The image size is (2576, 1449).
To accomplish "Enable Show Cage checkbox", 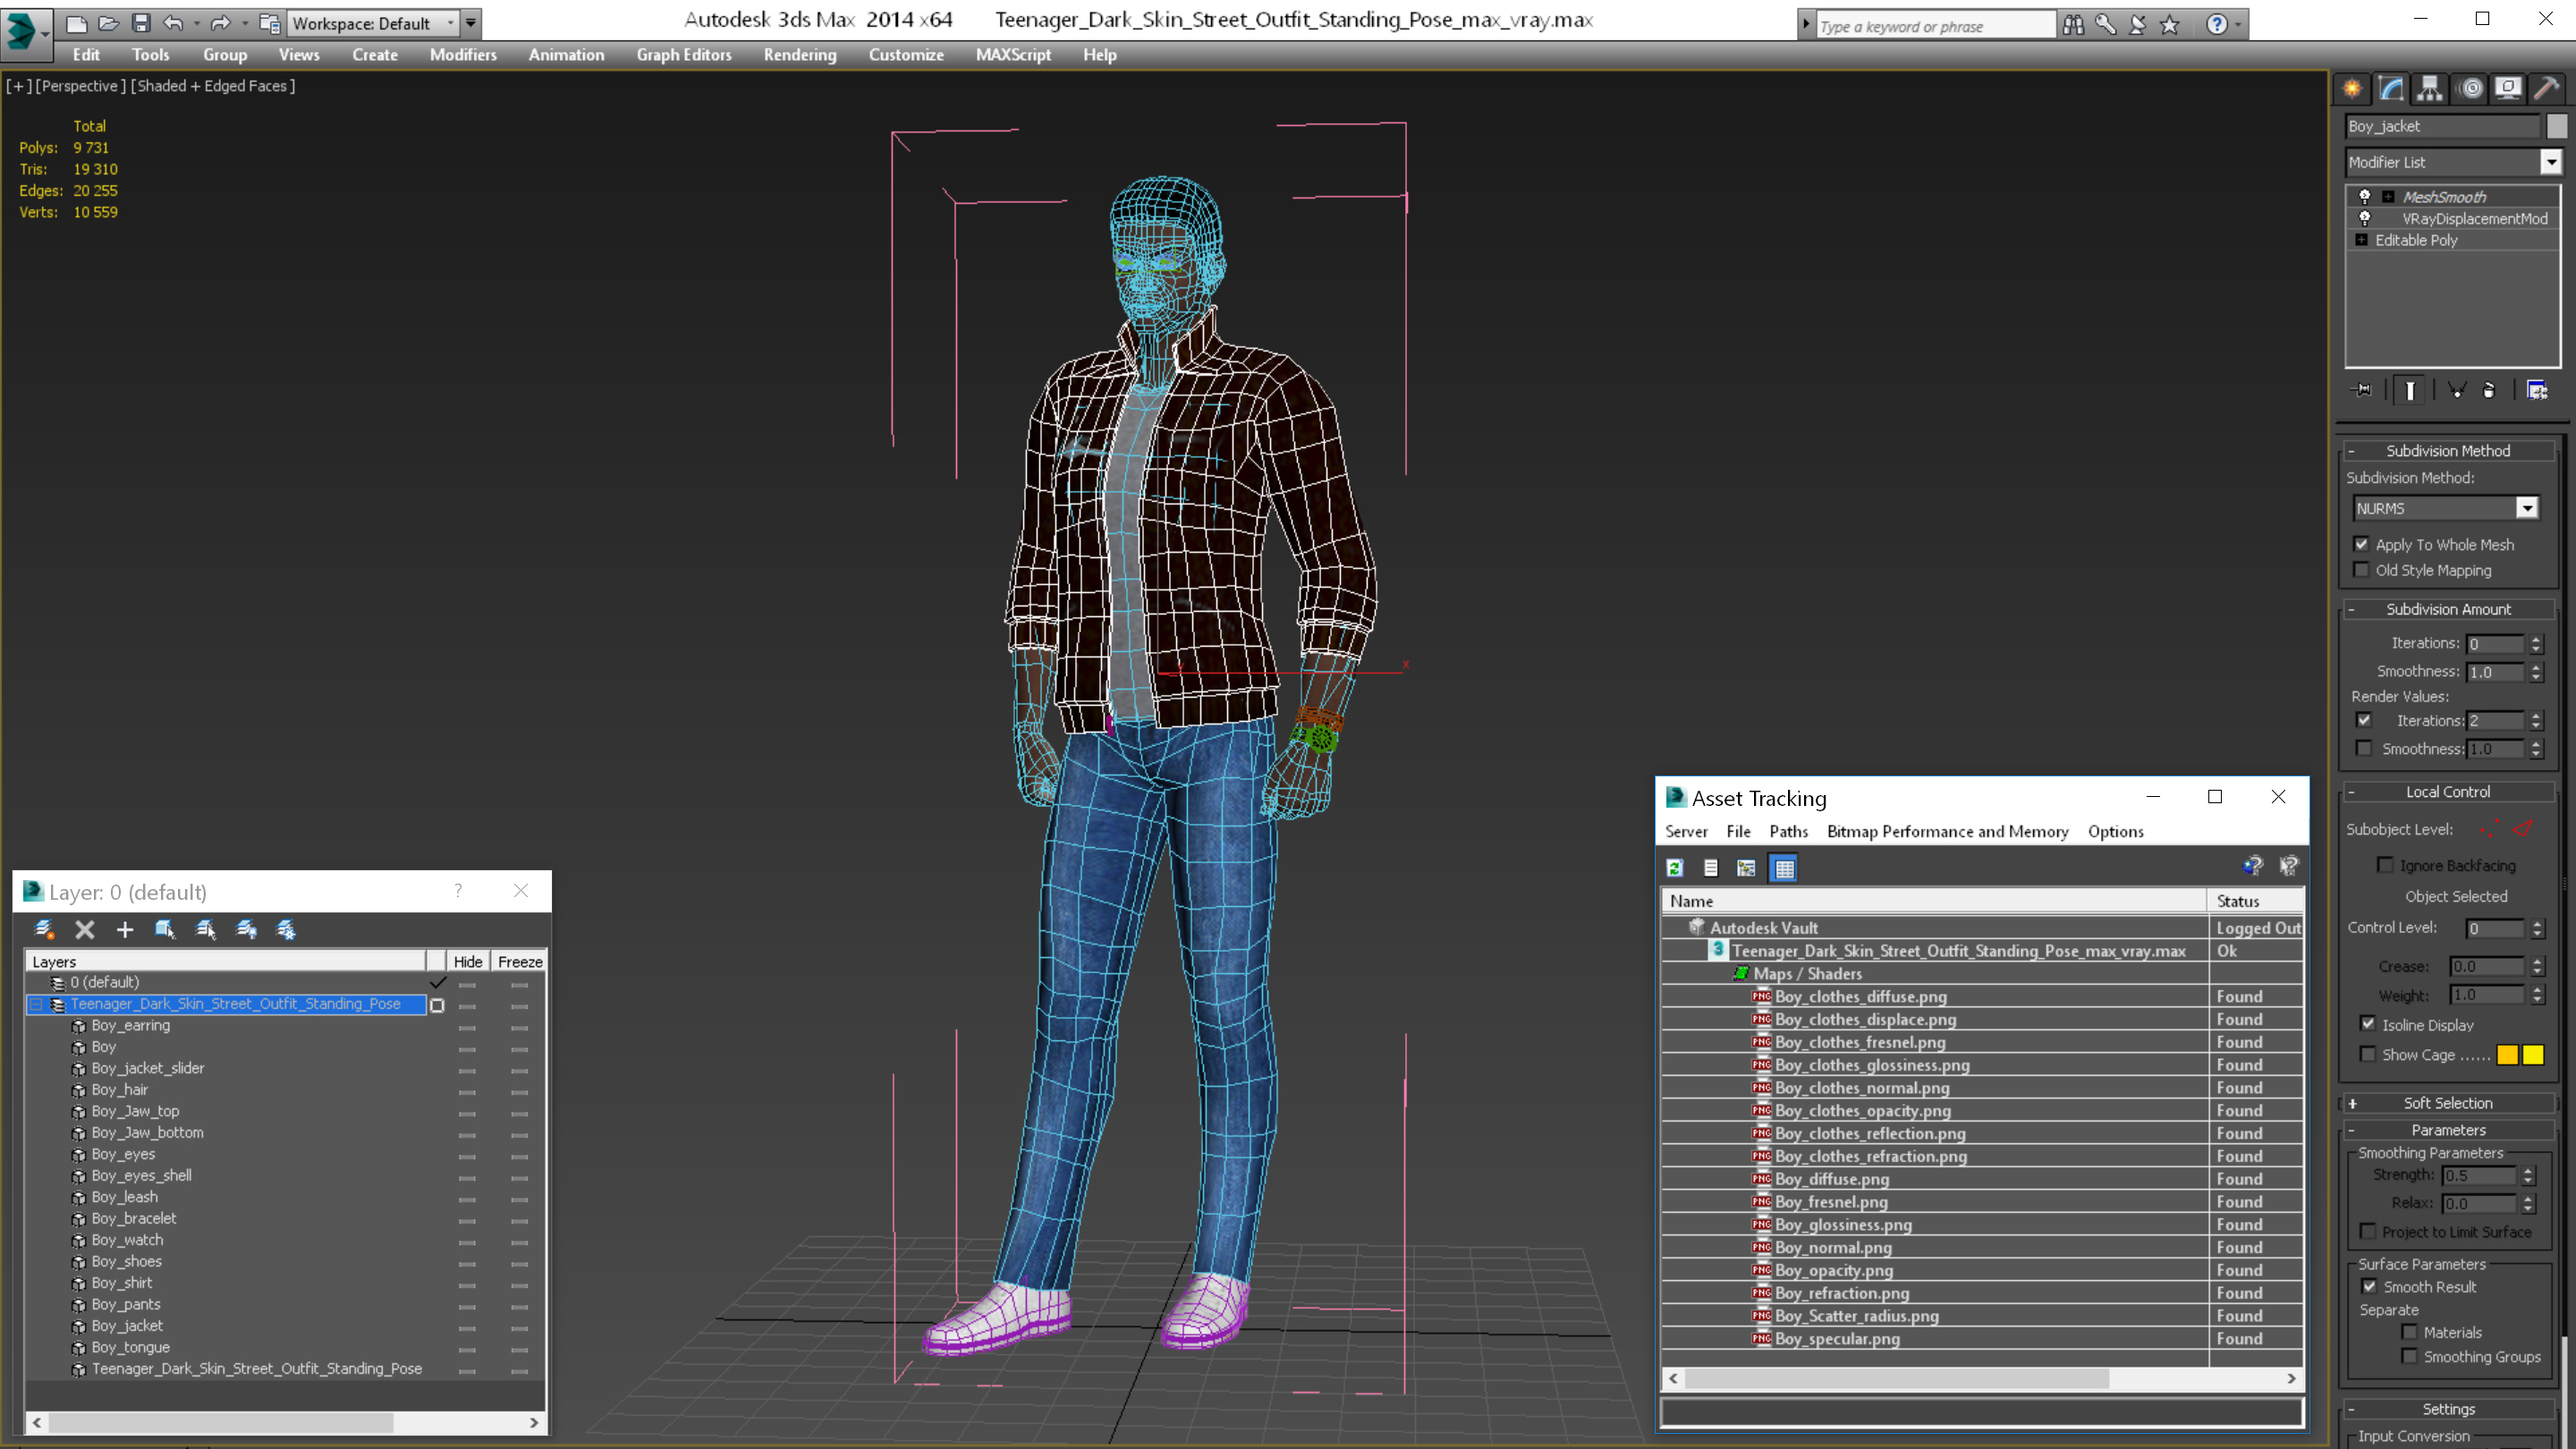I will click(2368, 1054).
